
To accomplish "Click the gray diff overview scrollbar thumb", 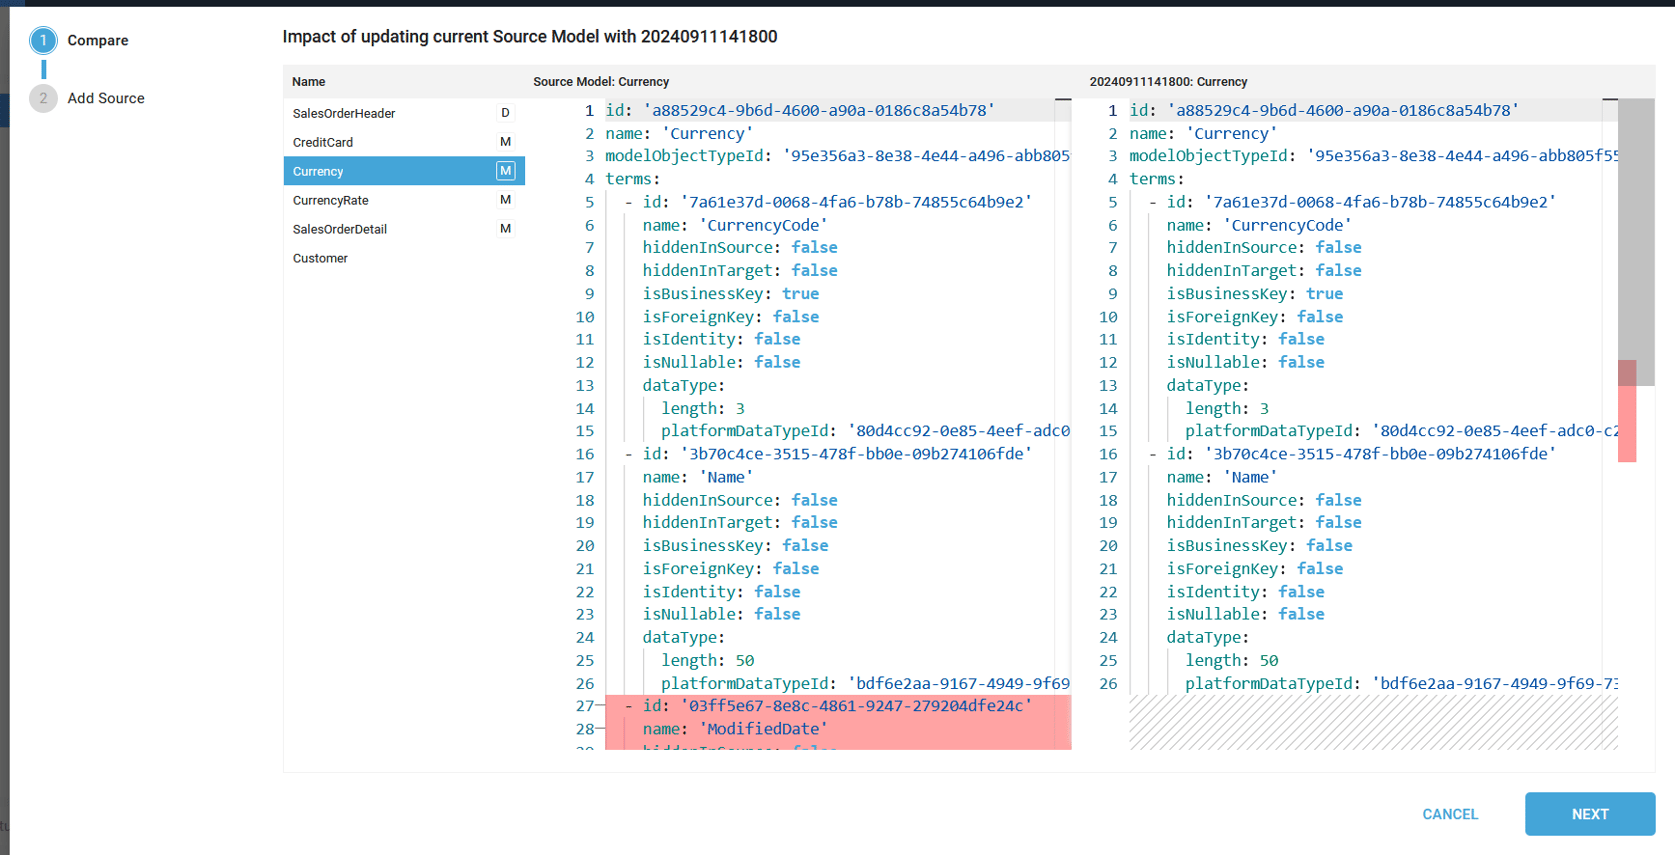I will [x=1636, y=242].
